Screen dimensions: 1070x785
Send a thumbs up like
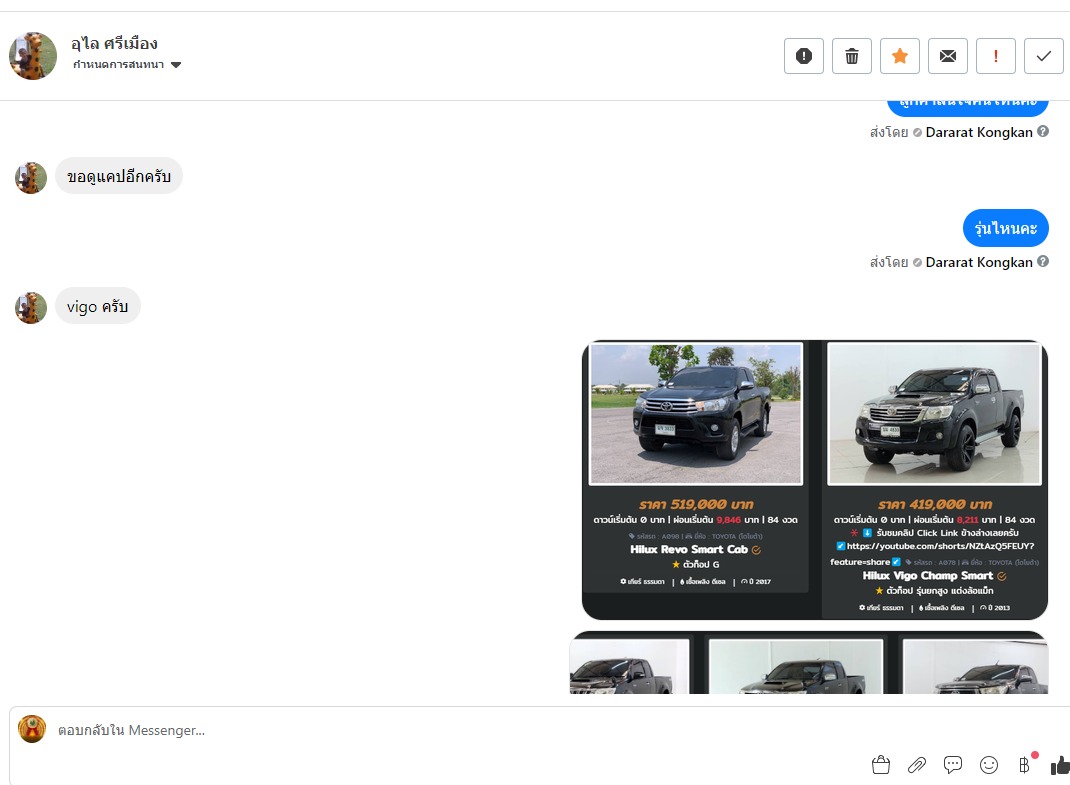point(1060,765)
